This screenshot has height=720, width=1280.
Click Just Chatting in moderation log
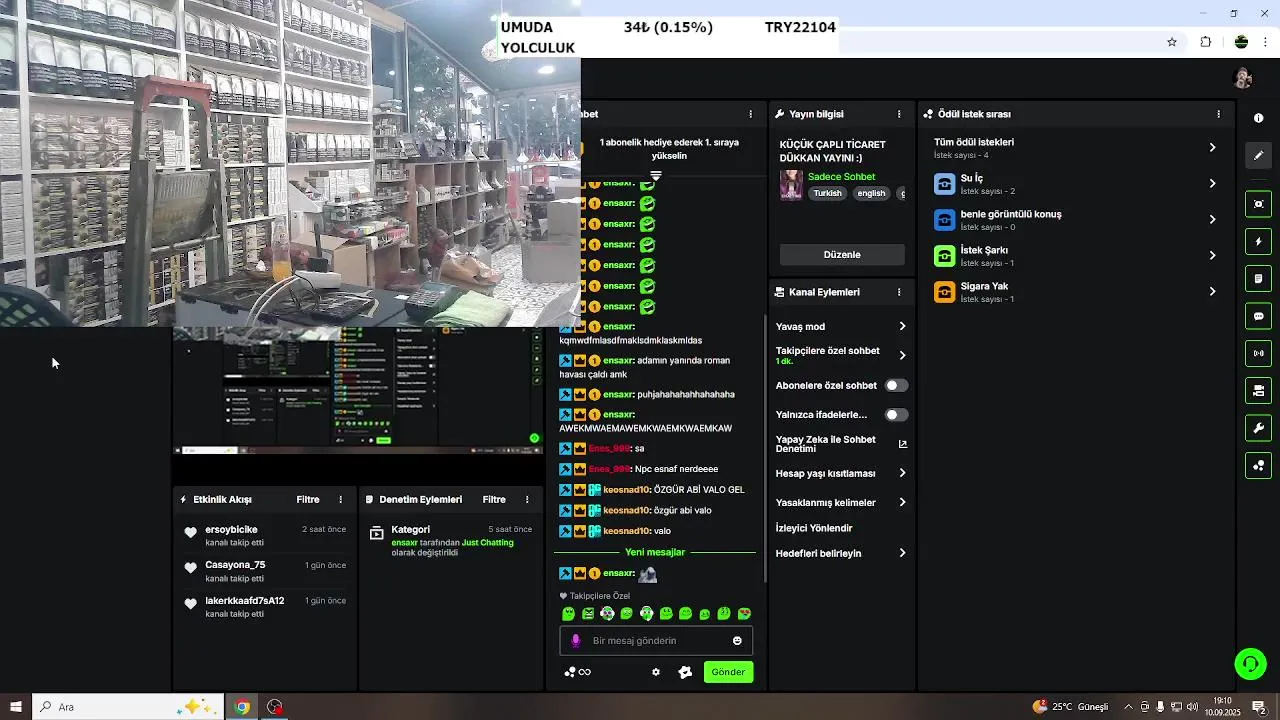tap(488, 543)
